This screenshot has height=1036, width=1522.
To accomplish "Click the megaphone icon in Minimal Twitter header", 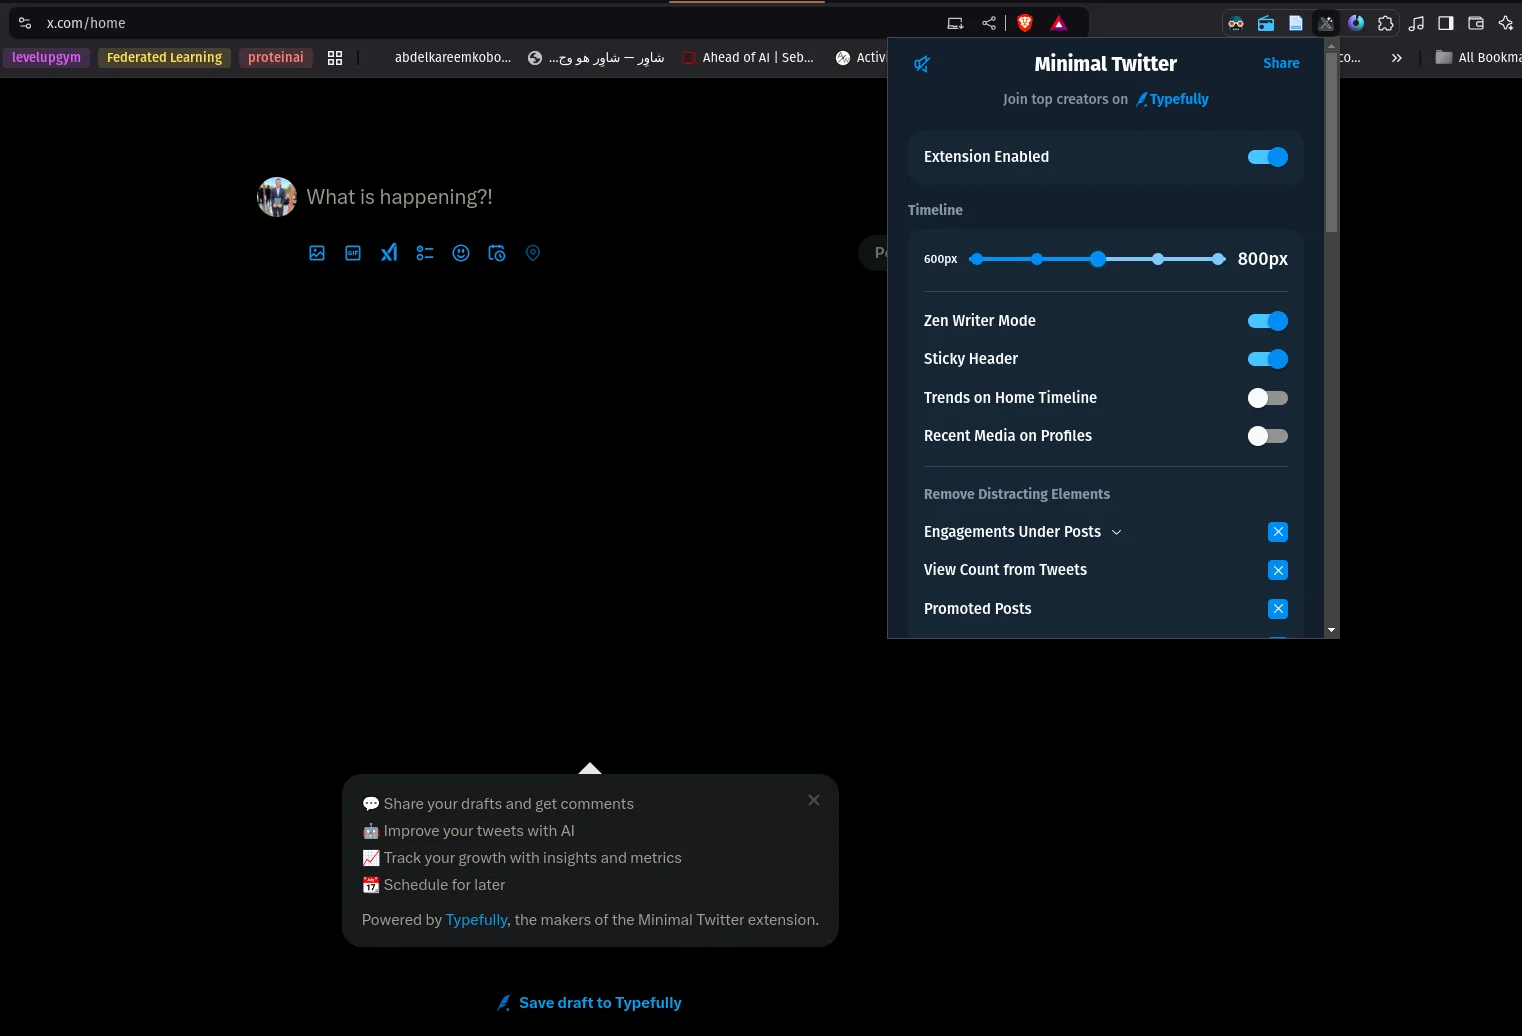I will (x=922, y=64).
